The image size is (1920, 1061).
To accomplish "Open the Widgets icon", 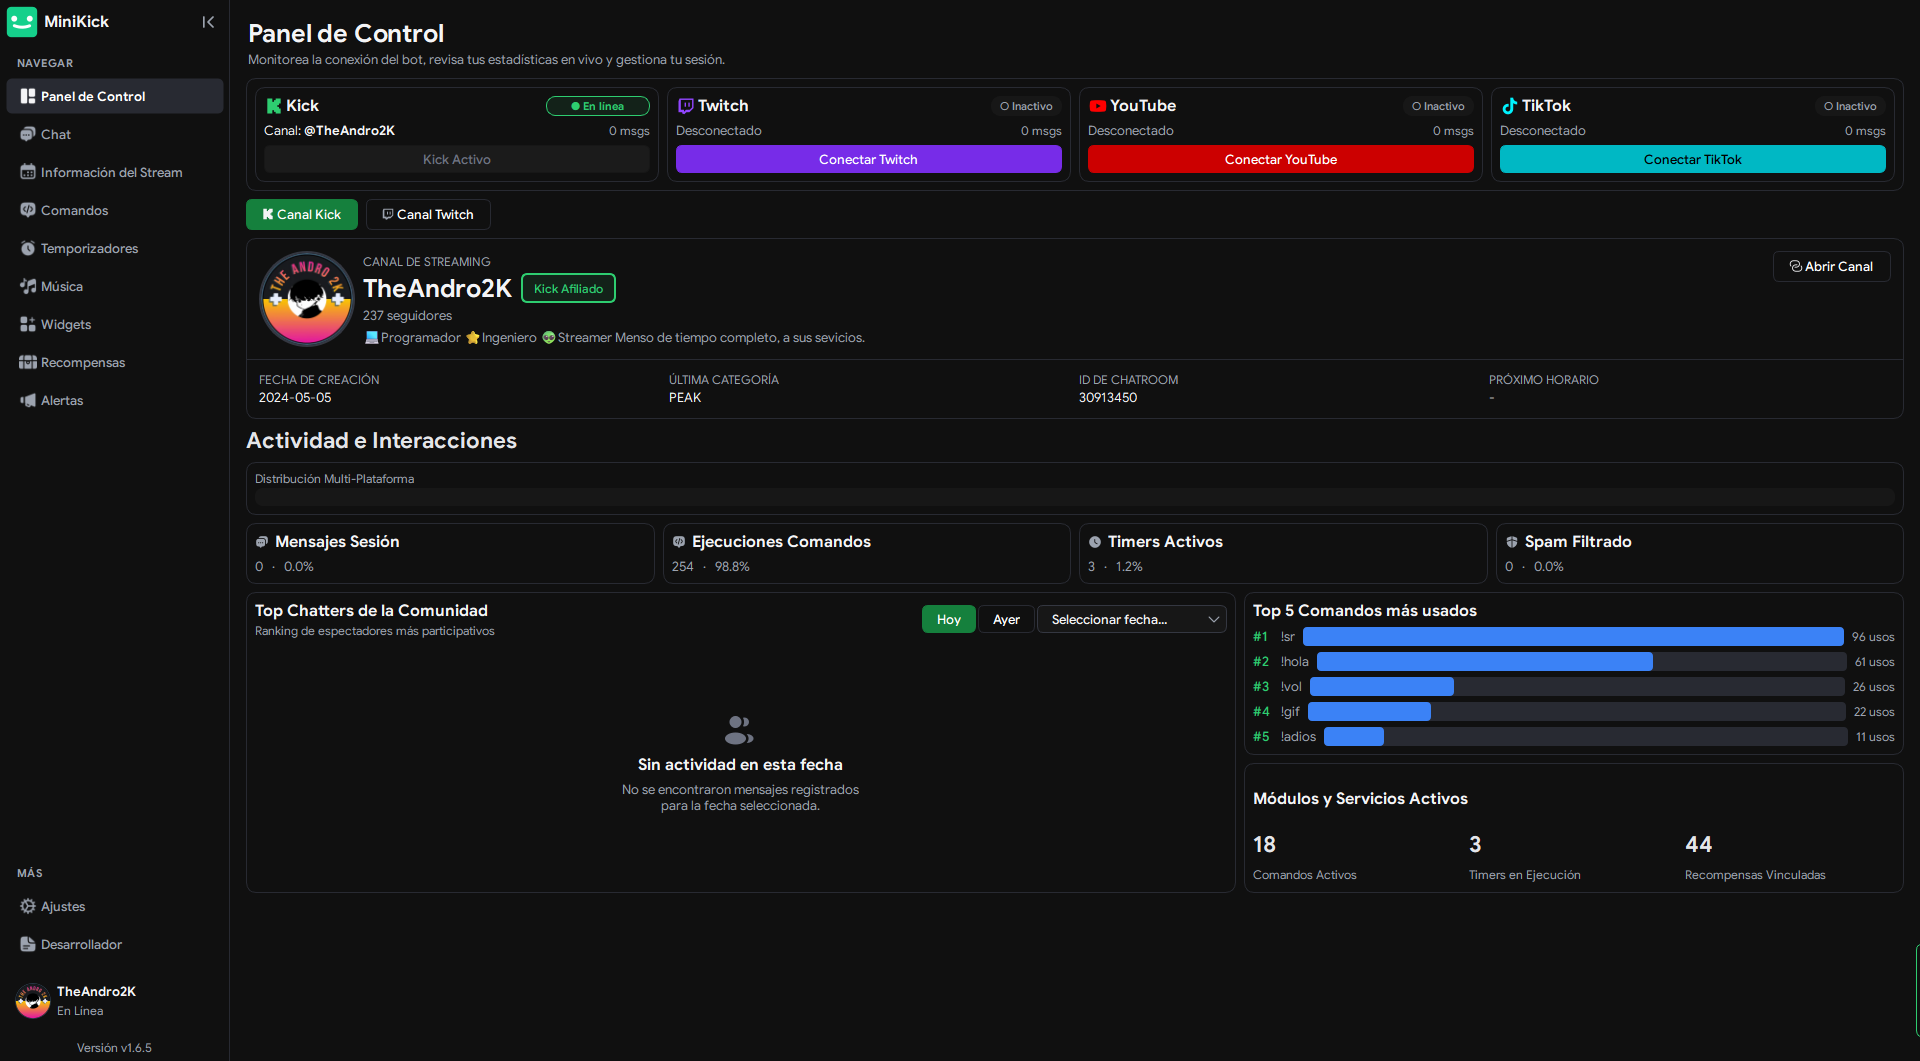I will pos(28,324).
